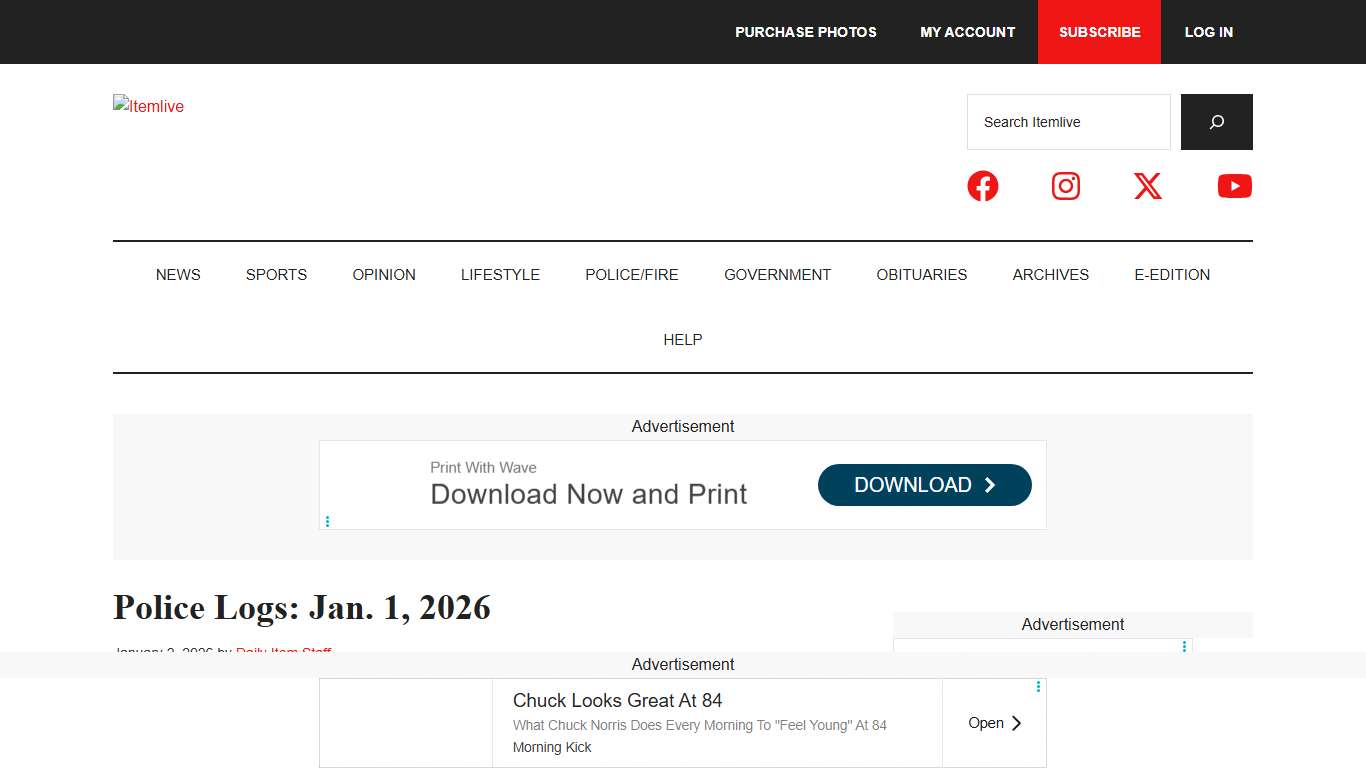Navigate to the E-Edition menu item
1366x768 pixels.
1171,275
